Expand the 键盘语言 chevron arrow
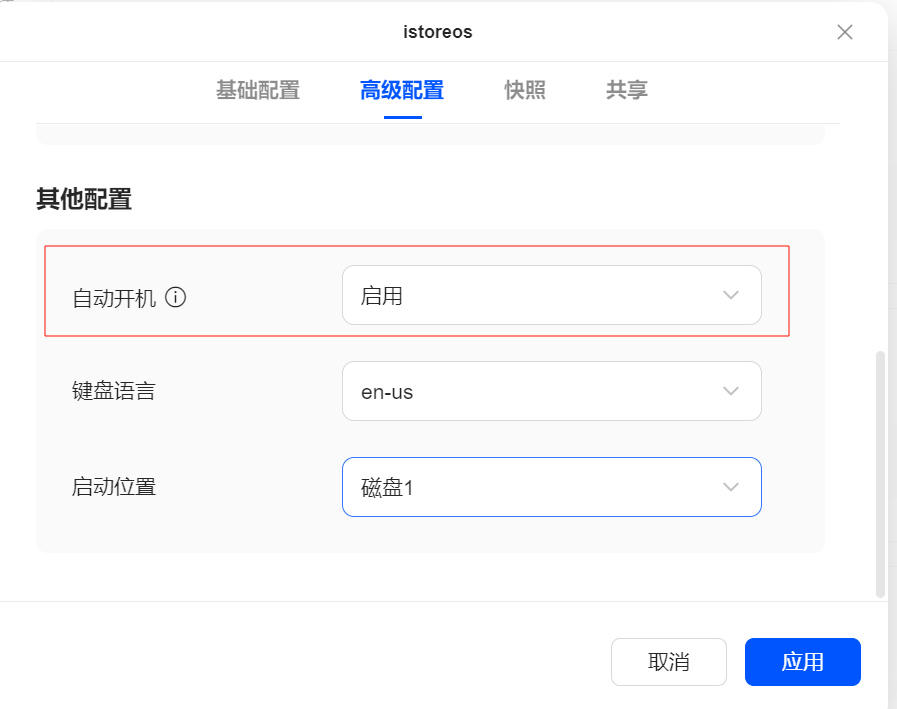The height and width of the screenshot is (709, 897). (731, 391)
